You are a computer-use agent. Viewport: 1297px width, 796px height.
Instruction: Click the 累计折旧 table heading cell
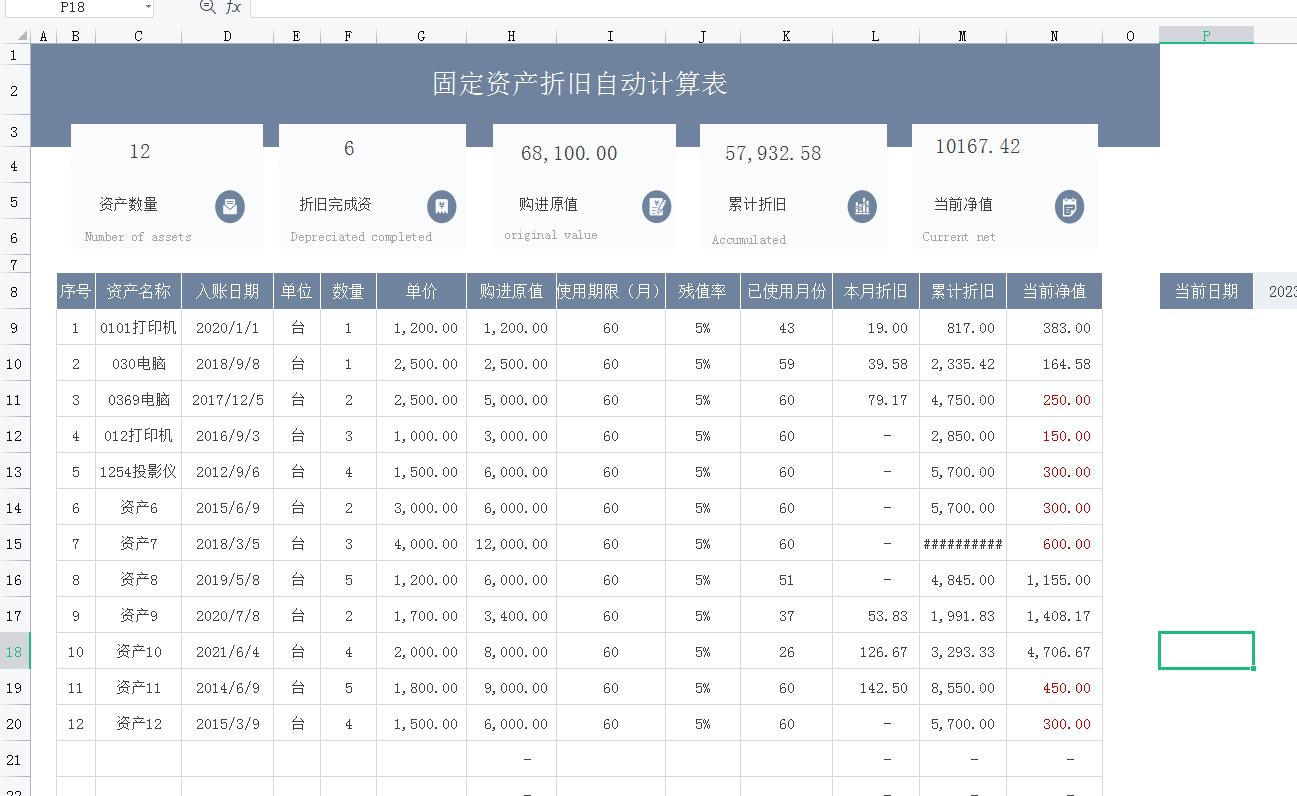coord(962,292)
